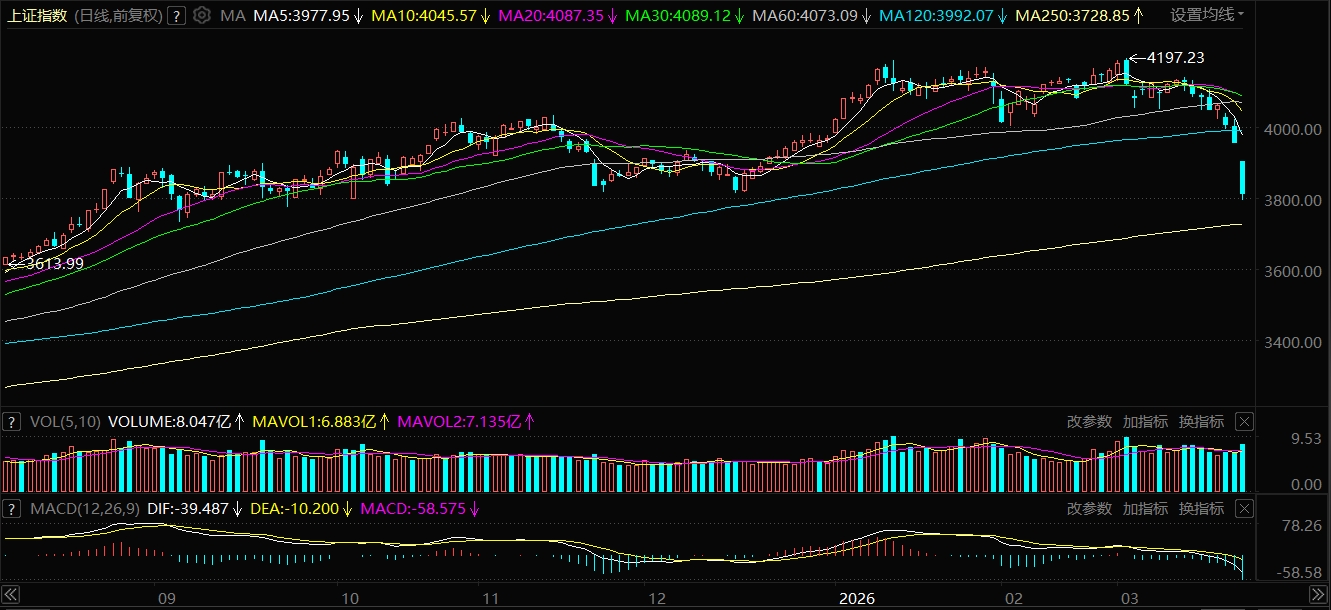Image resolution: width=1331 pixels, height=610 pixels.
Task: Click 加指标 in the VOL panel
Action: 1144,421
